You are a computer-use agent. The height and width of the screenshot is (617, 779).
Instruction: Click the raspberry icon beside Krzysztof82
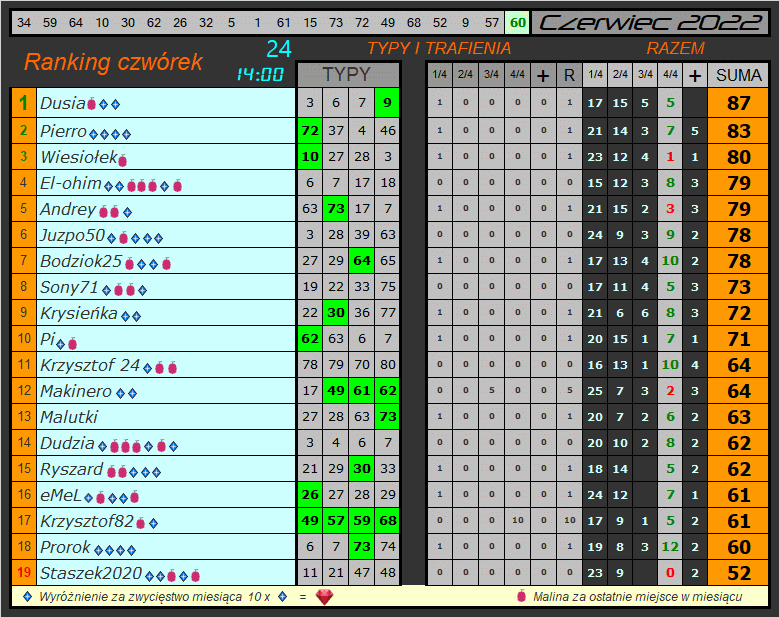141,523
